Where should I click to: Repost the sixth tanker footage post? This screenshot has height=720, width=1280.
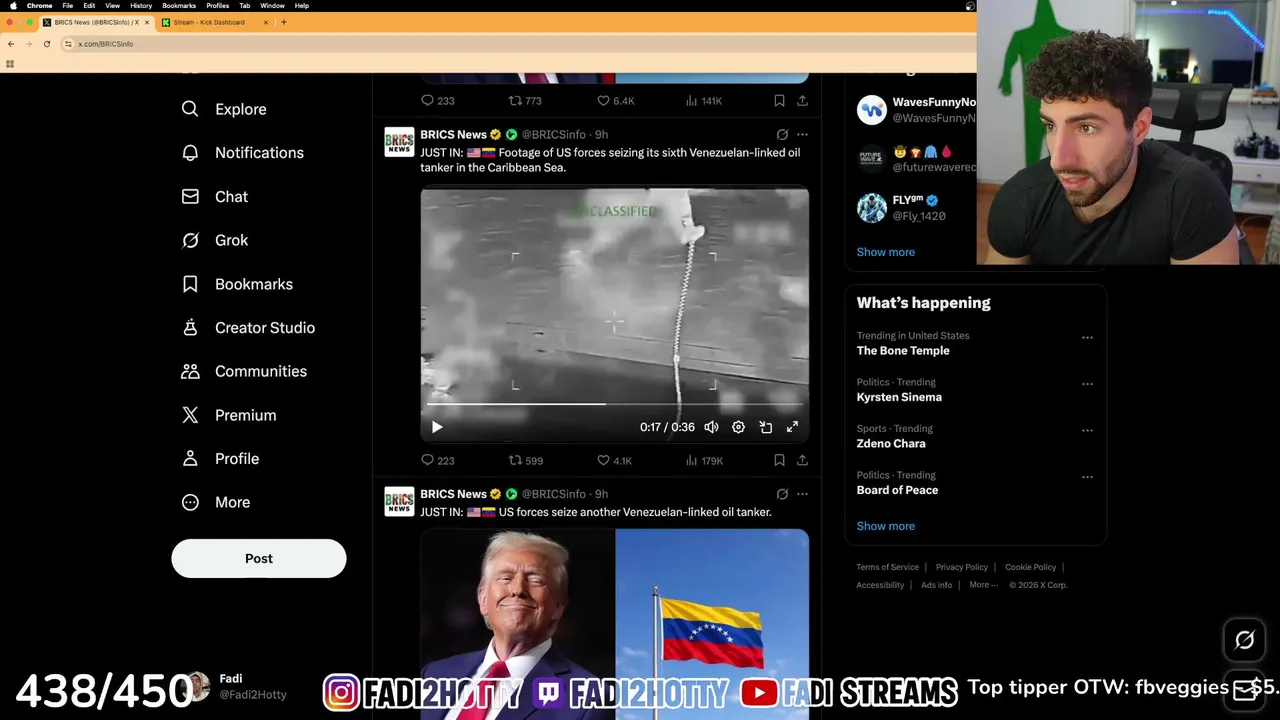526,460
